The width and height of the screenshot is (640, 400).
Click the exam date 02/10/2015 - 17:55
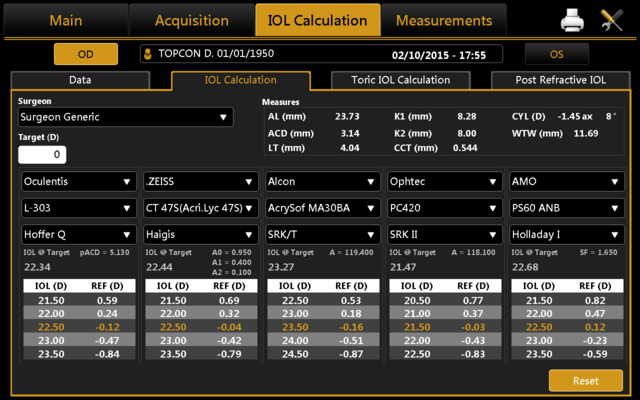[x=439, y=55]
